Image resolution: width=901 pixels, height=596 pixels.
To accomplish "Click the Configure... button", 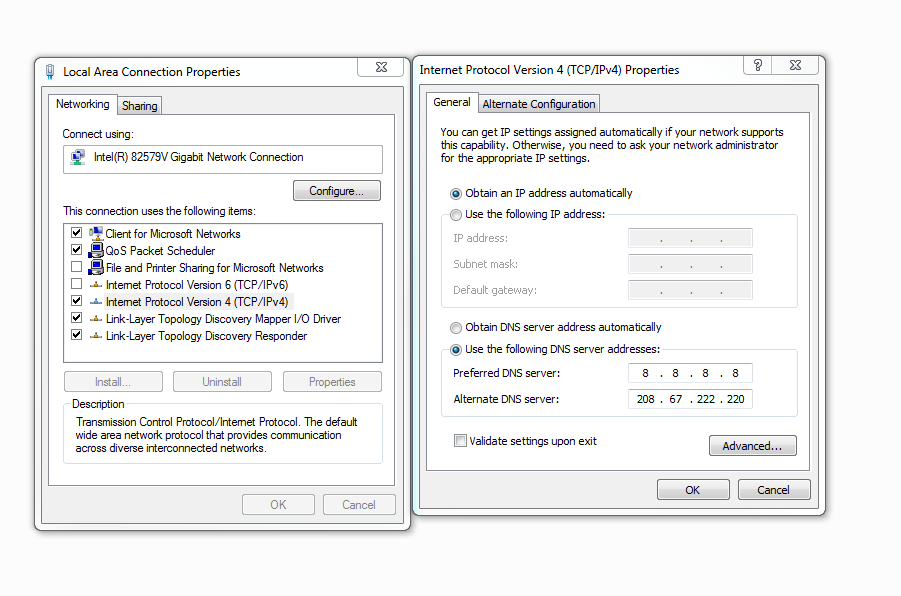I will 337,191.
